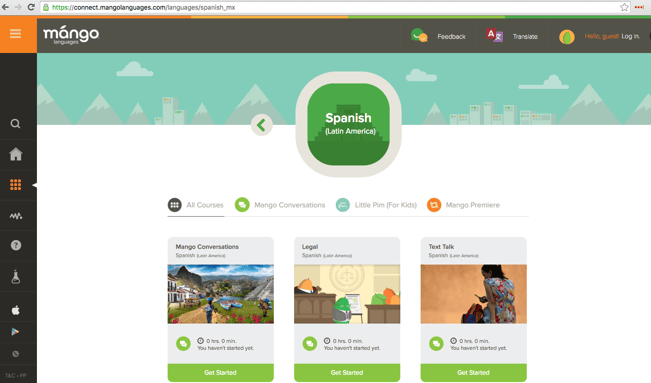
Task: Switch to the All Courses tab
Action: coord(196,205)
